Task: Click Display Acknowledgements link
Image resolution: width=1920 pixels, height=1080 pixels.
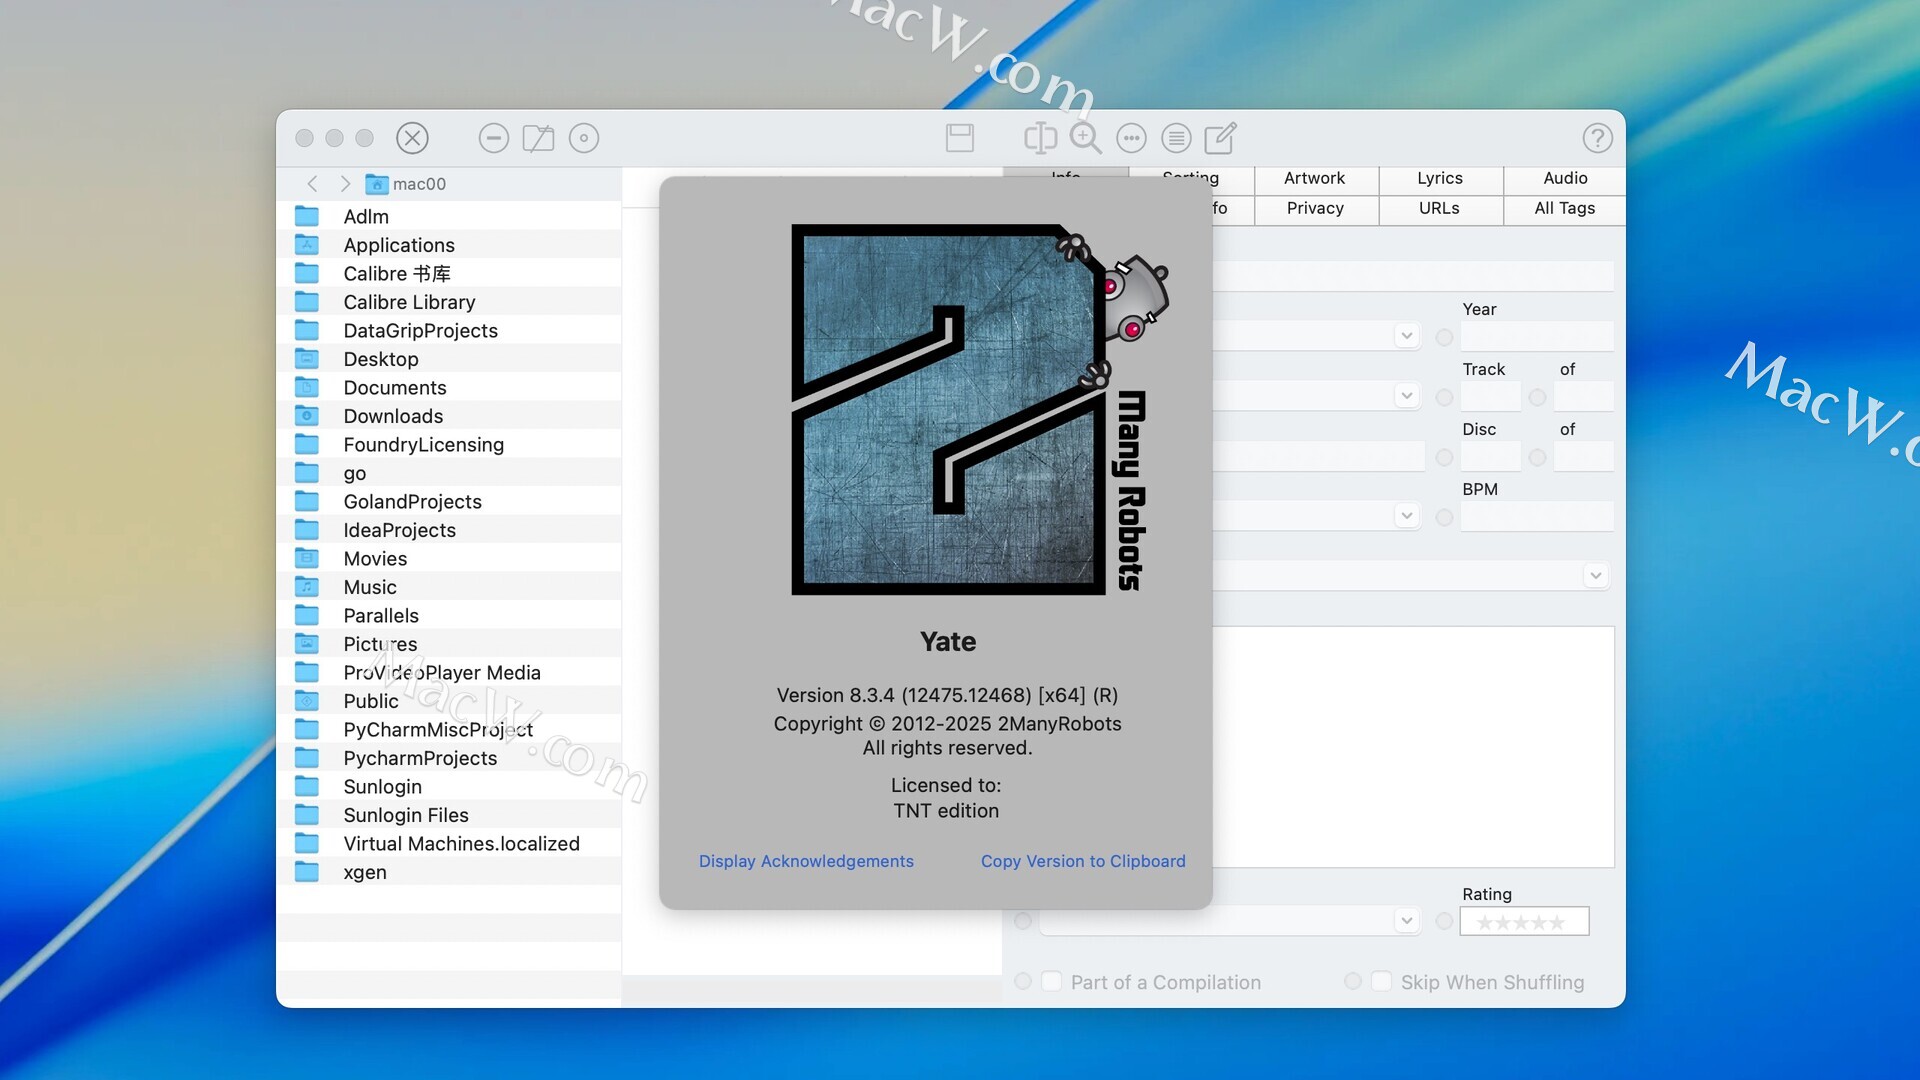Action: point(806,861)
